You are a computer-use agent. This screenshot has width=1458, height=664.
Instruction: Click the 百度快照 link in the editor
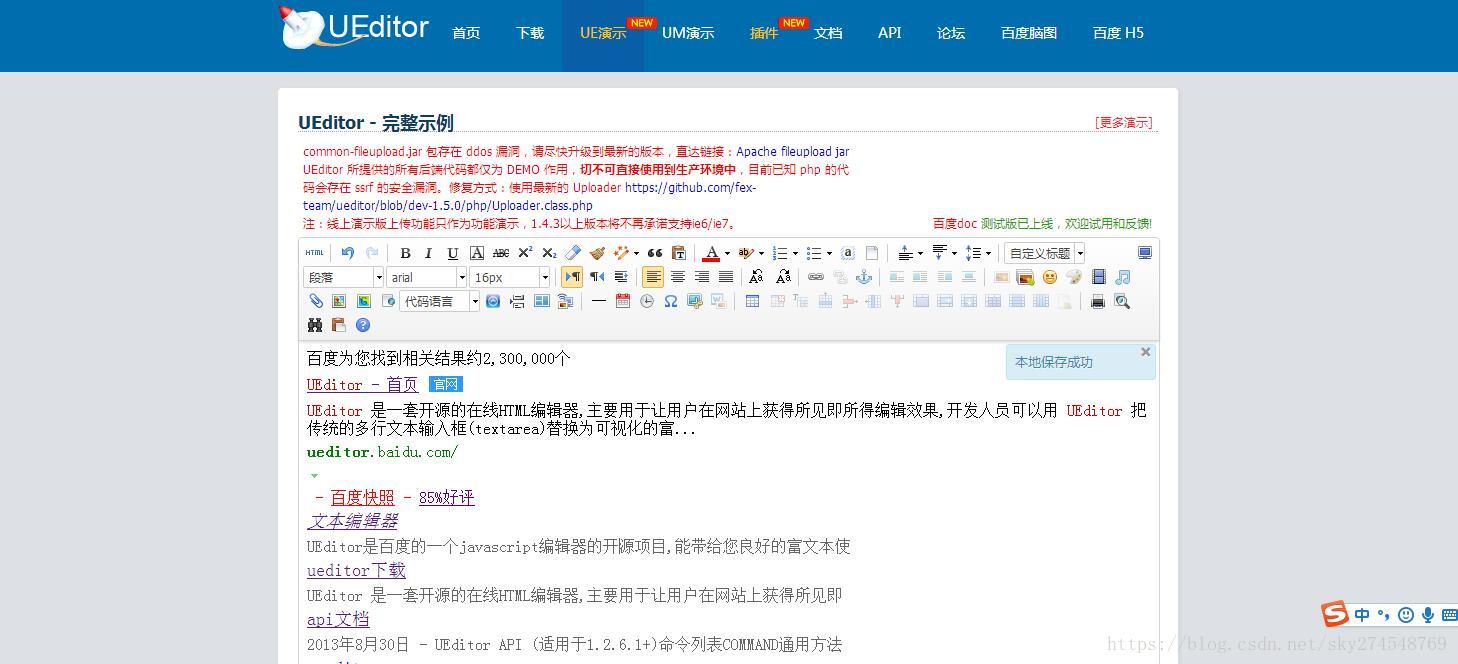362,497
